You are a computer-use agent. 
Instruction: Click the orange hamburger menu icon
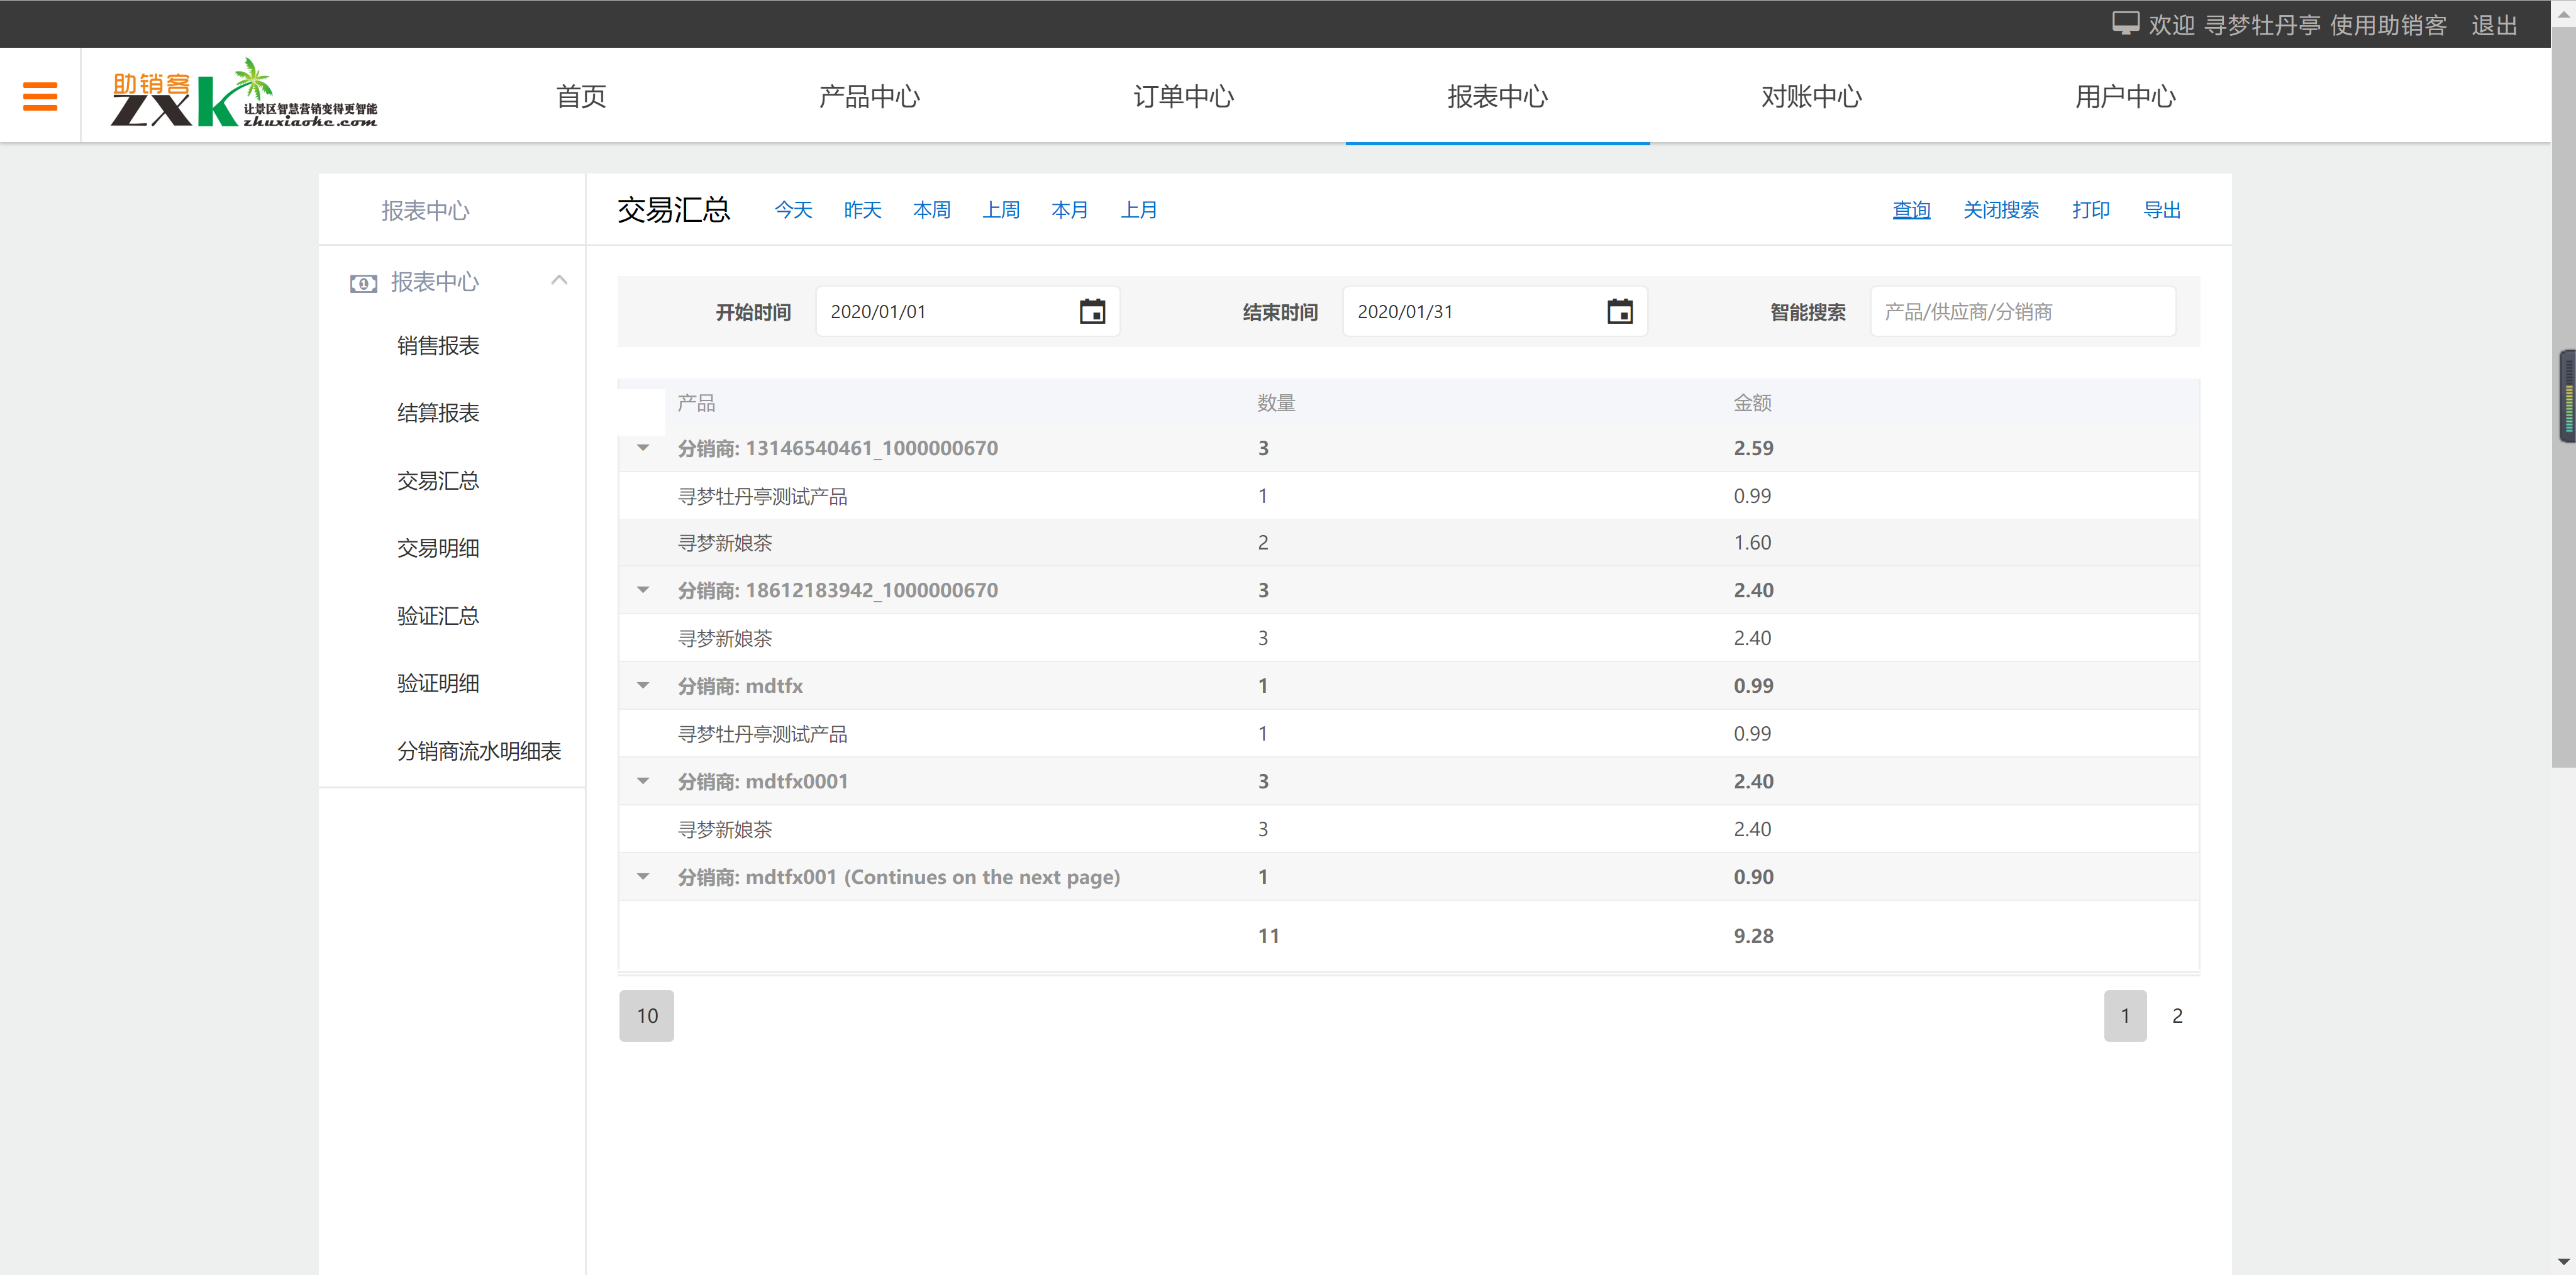40,96
